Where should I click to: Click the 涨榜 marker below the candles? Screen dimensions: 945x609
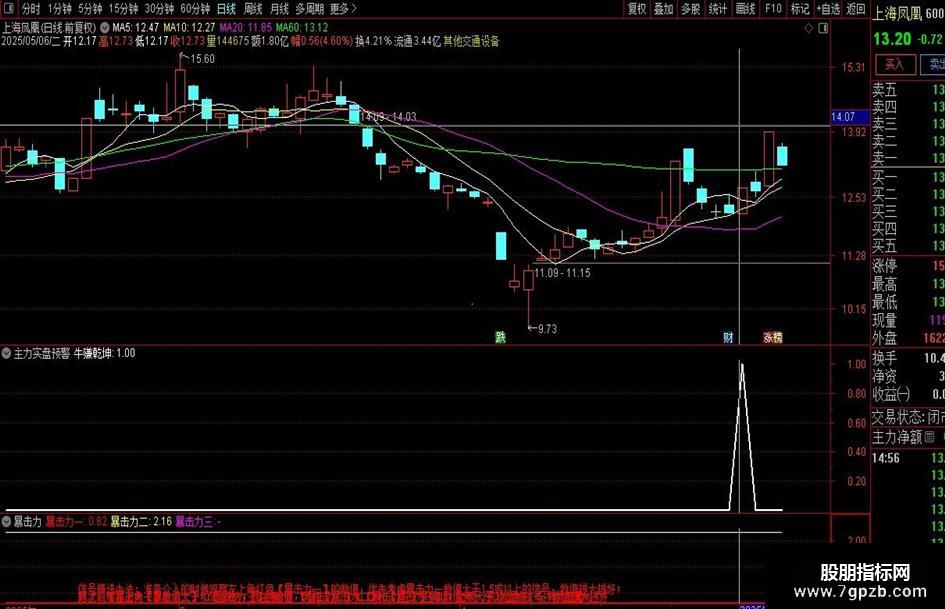(x=773, y=337)
